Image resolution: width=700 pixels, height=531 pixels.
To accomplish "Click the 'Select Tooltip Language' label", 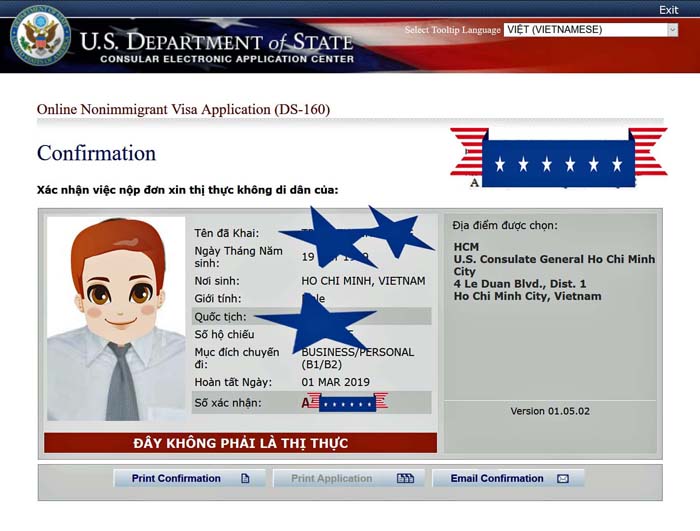I will [x=453, y=30].
